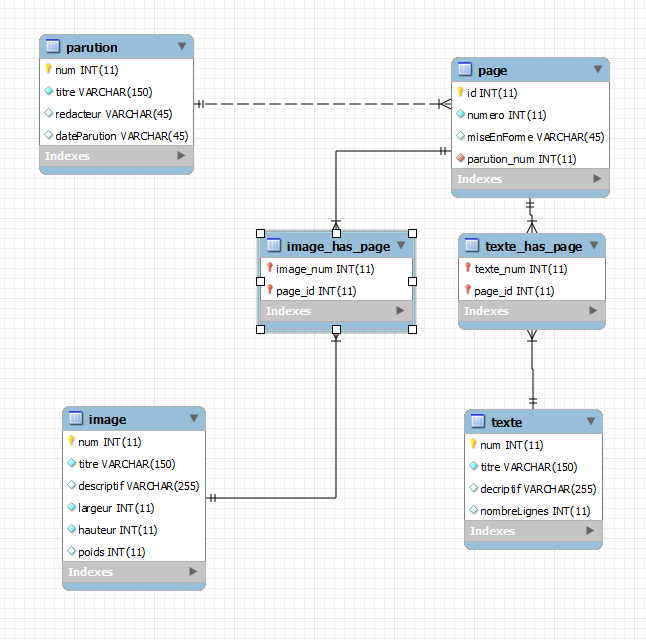Expand the Indexes section of parution
The height and width of the screenshot is (640, 646).
pos(181,156)
